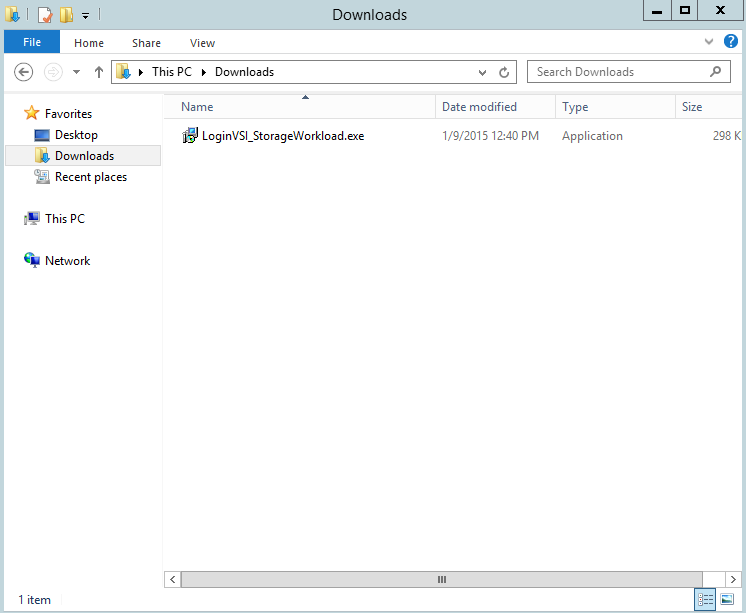746x613 pixels.
Task: Open the recent locations dropdown arrow
Action: [76, 72]
